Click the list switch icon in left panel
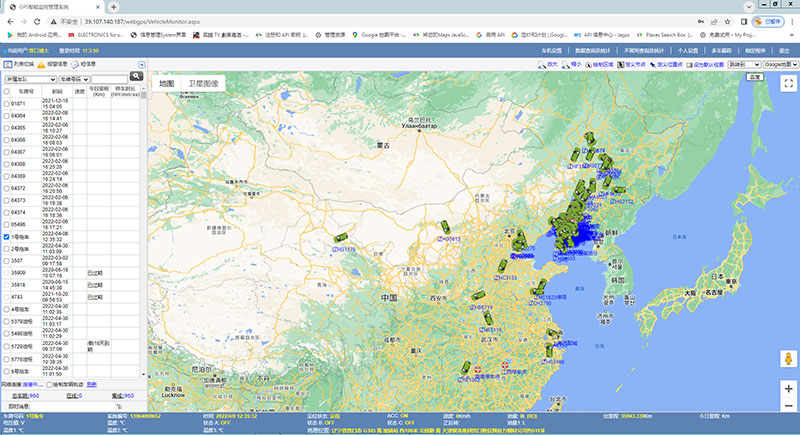Viewport: 800px width, 435px height. point(8,64)
